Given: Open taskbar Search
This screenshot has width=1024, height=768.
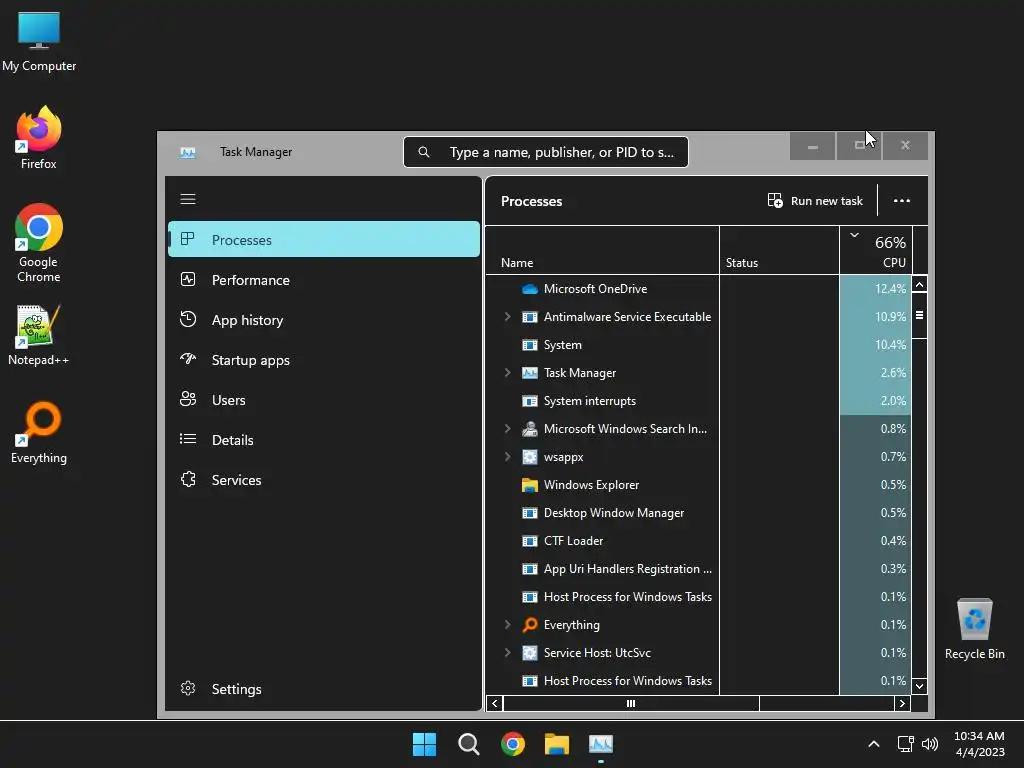Looking at the screenshot, I should (468, 744).
